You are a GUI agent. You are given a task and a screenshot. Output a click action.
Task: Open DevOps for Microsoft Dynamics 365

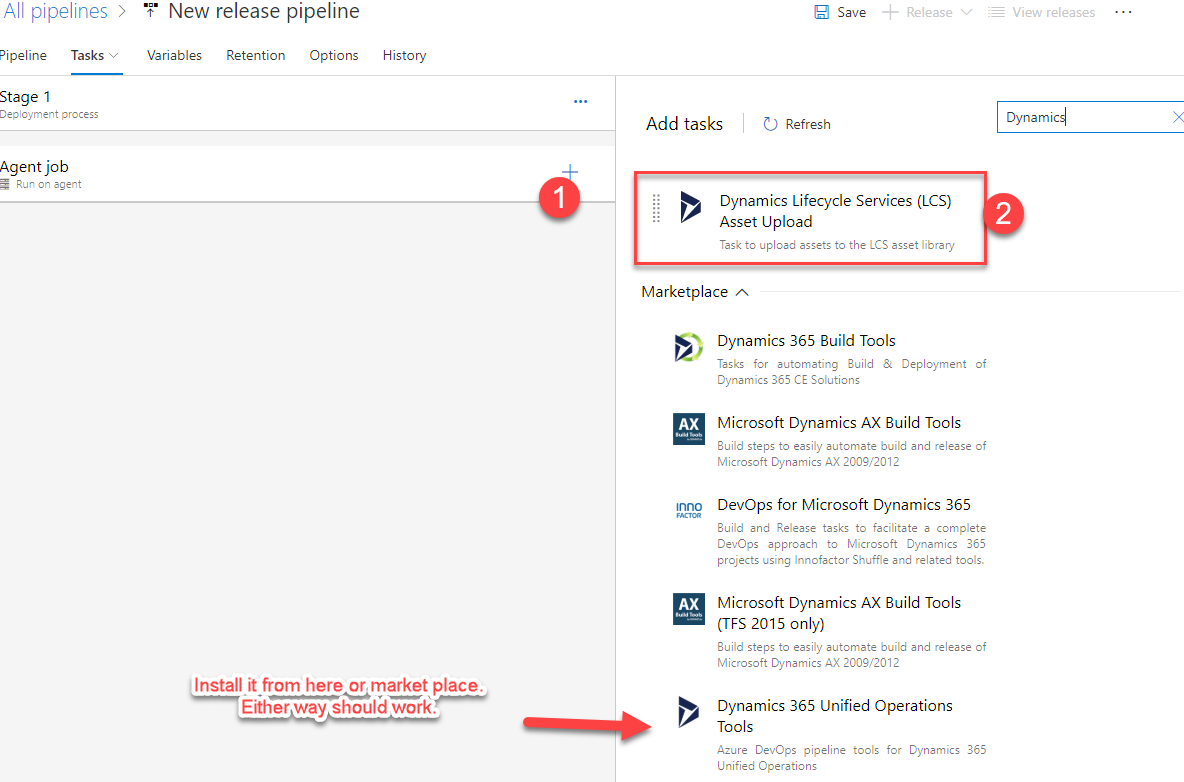pos(843,504)
